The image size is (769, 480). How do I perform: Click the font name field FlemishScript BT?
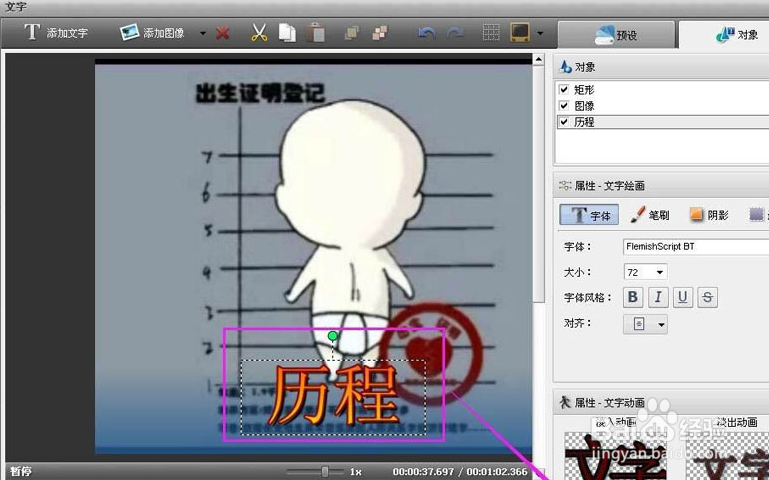[x=696, y=247]
